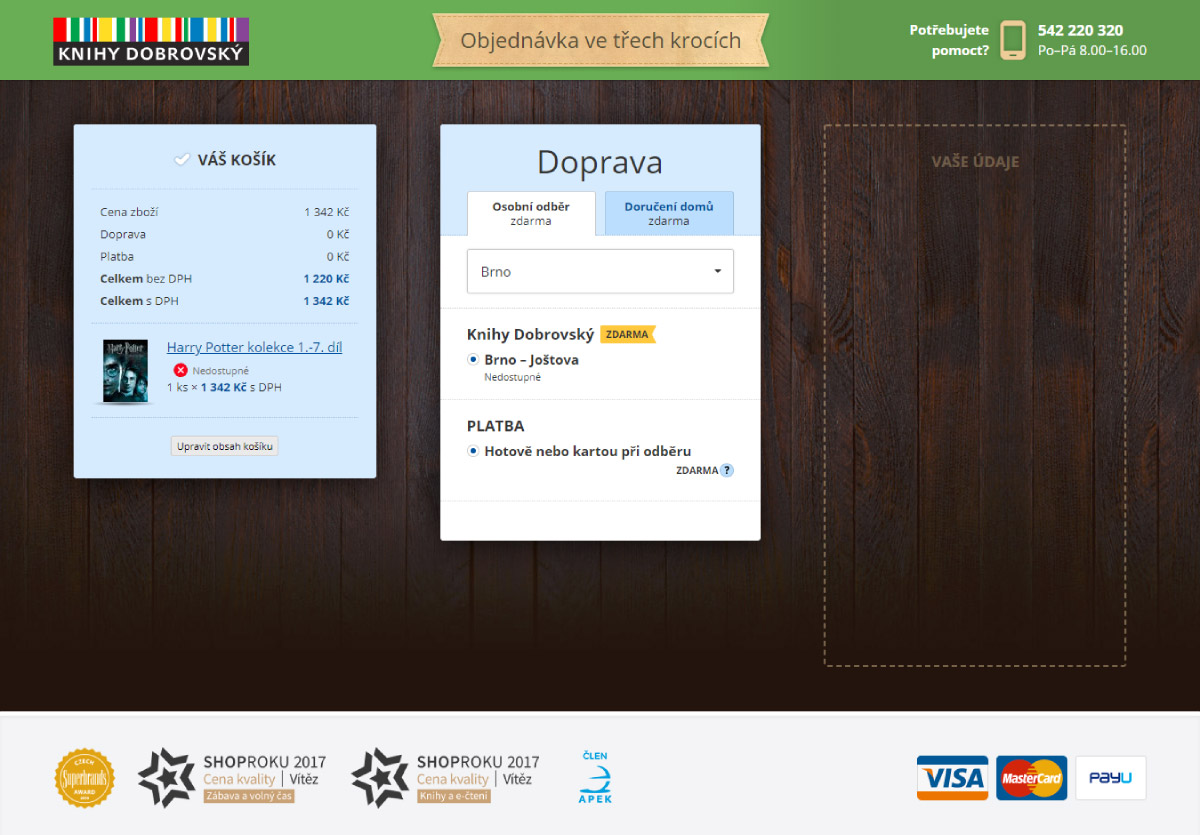
Task: Click the APEK member logo
Action: click(595, 777)
